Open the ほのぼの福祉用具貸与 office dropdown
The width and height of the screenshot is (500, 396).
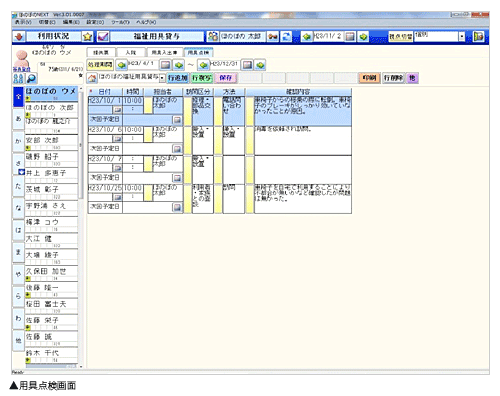pyautogui.click(x=162, y=78)
